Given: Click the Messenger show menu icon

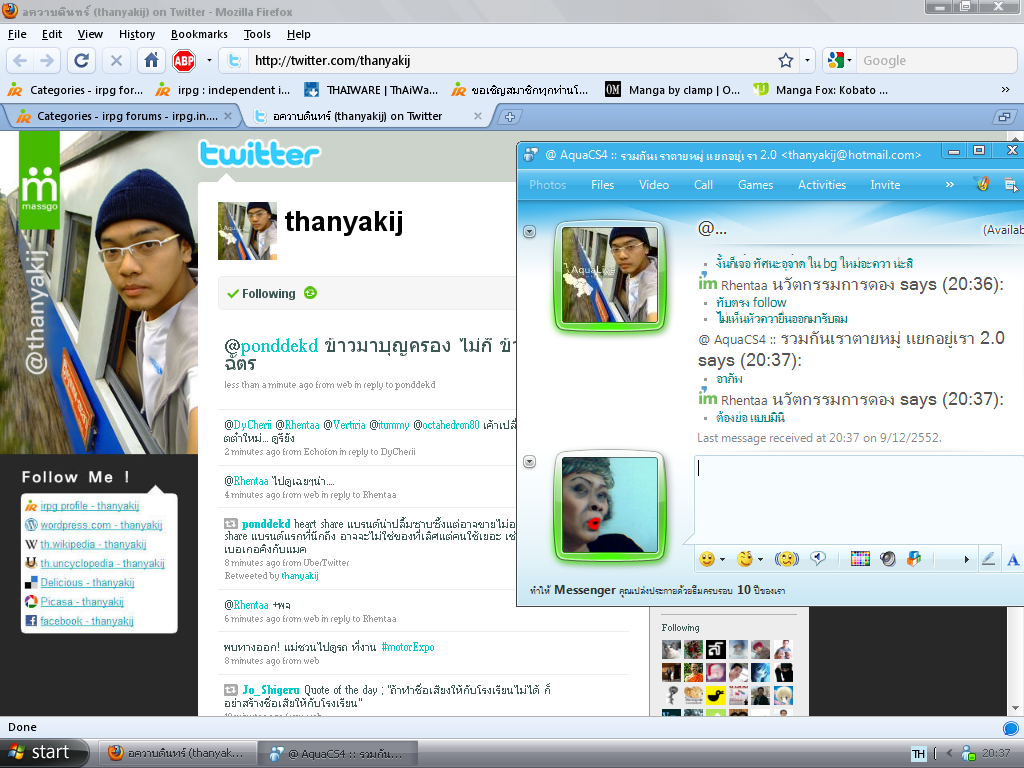Looking at the screenshot, I should coord(1010,185).
